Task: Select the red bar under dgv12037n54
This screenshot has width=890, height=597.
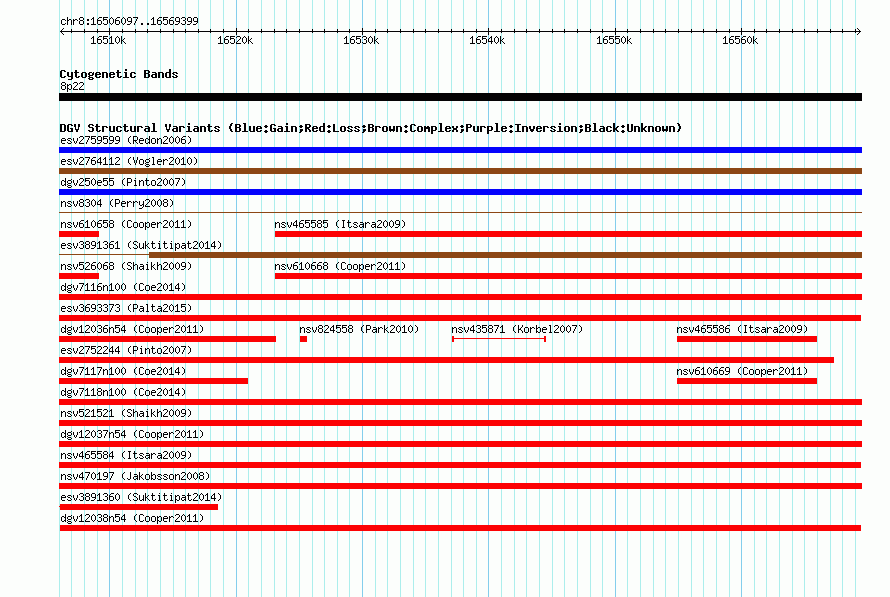Action: 460,444
